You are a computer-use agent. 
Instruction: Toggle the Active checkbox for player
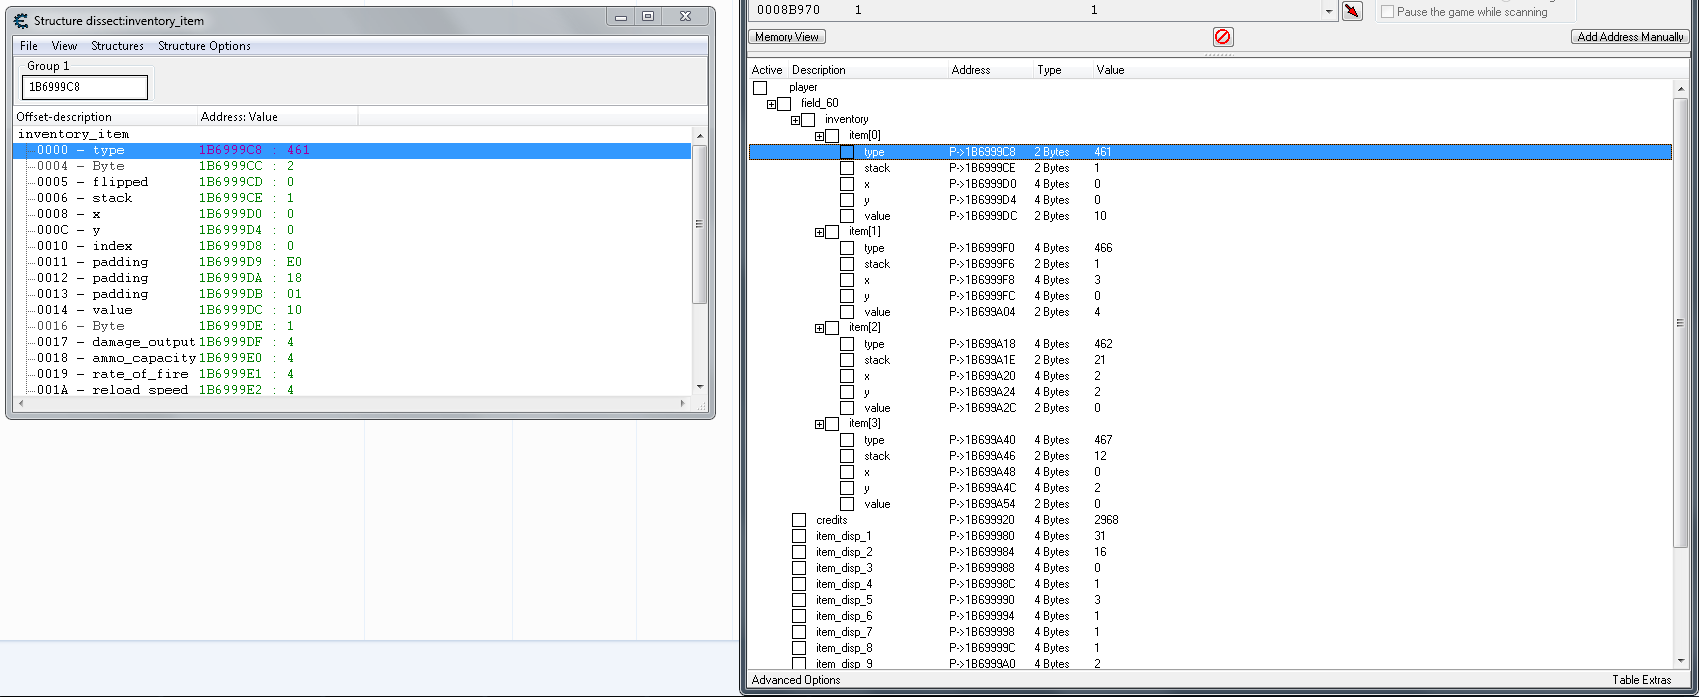[x=760, y=88]
